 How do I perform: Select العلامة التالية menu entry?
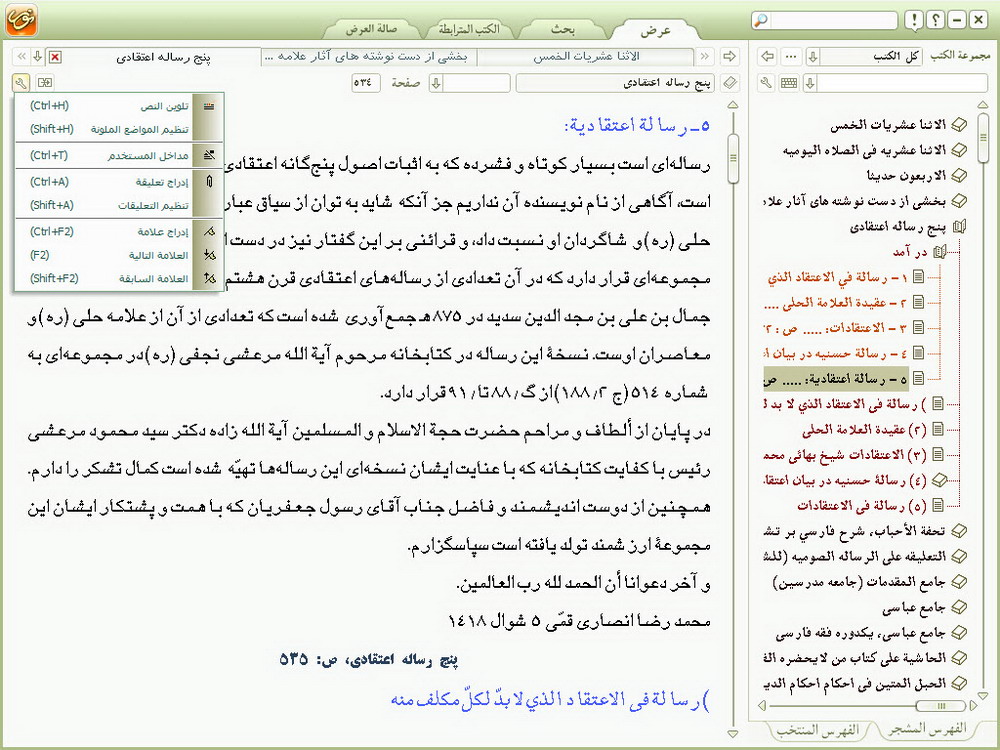tap(119, 256)
